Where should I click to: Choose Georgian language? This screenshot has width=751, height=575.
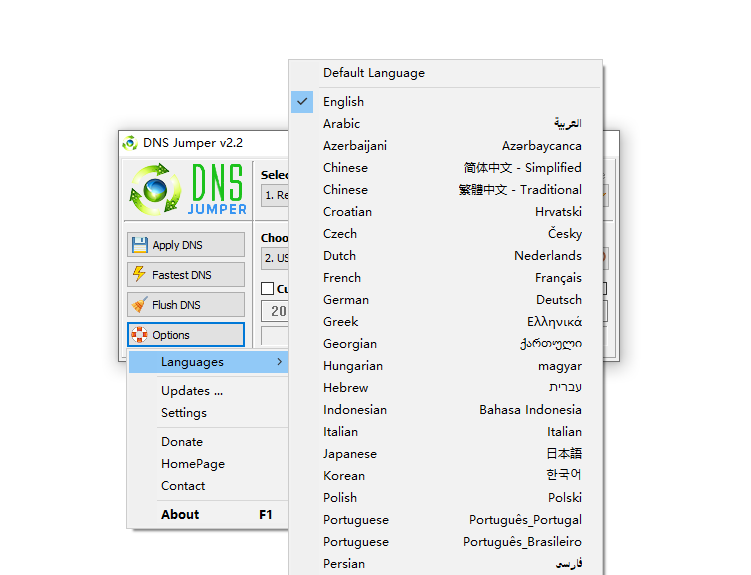pyautogui.click(x=445, y=344)
